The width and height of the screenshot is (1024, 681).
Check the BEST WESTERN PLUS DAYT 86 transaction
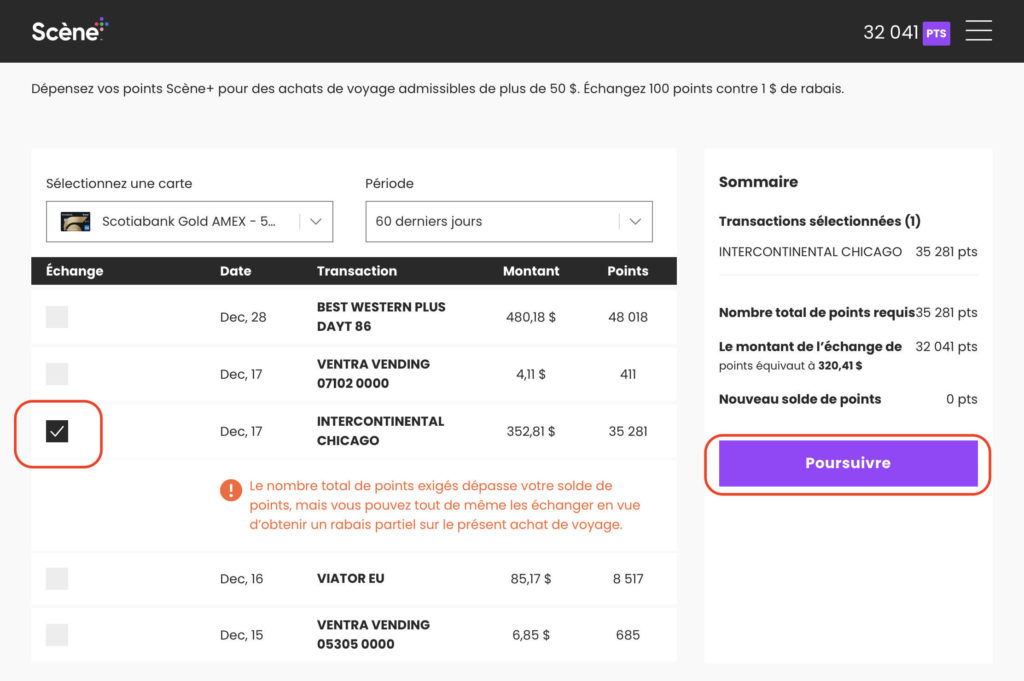57,316
